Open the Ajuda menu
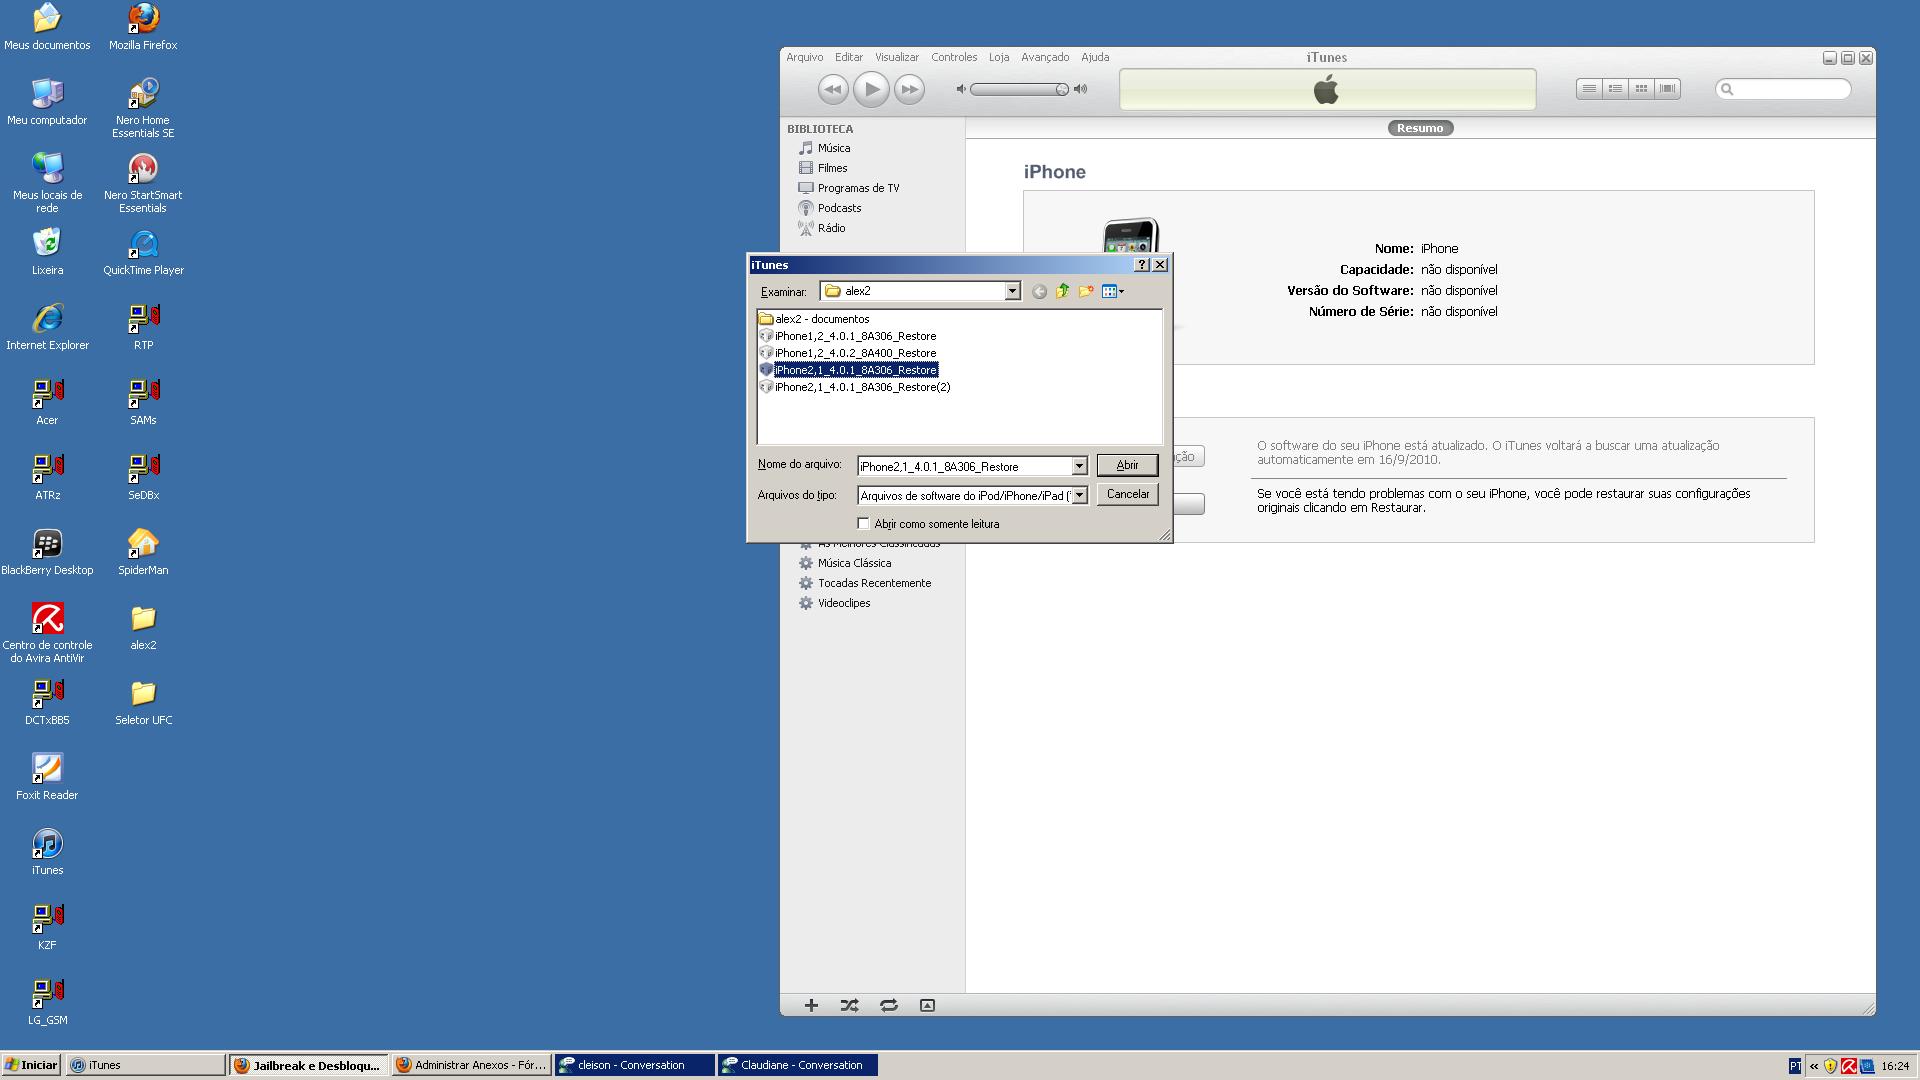Viewport: 1920px width, 1080px height. (x=1095, y=57)
